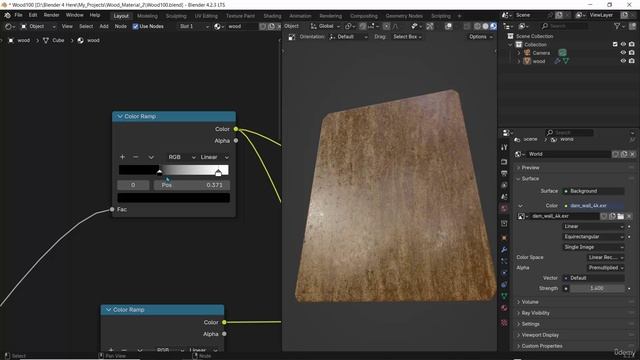This screenshot has height=360, width=640.
Task: Click the material sphere icon beside wood name
Action: (218, 27)
